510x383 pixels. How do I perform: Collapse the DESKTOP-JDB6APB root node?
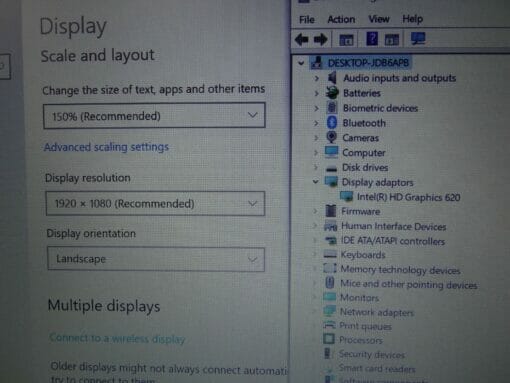pos(301,63)
